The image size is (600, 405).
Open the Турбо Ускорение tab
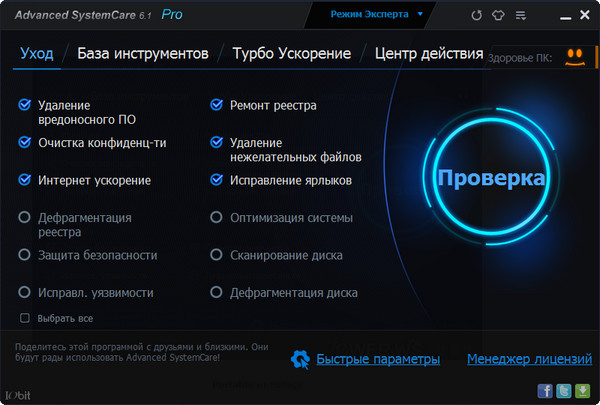pyautogui.click(x=292, y=54)
